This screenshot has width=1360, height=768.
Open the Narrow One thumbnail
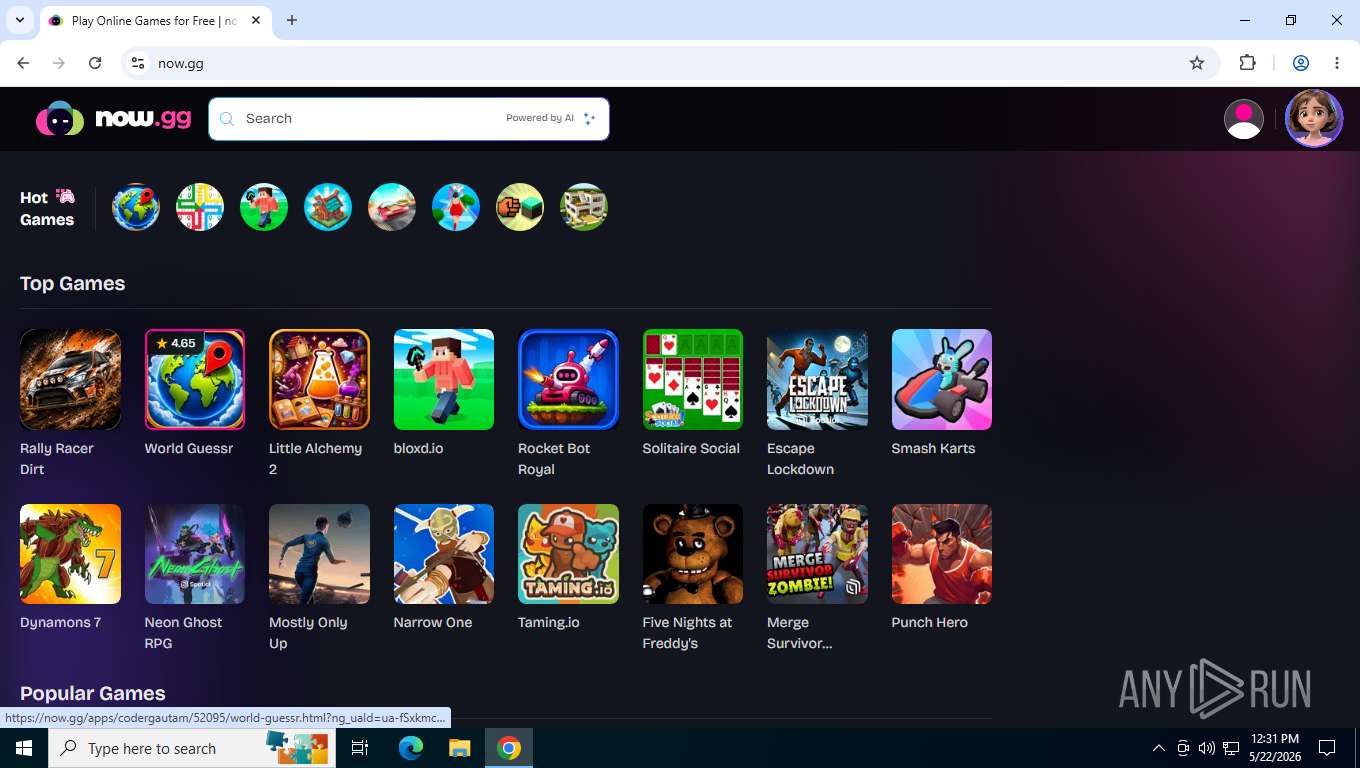444,554
